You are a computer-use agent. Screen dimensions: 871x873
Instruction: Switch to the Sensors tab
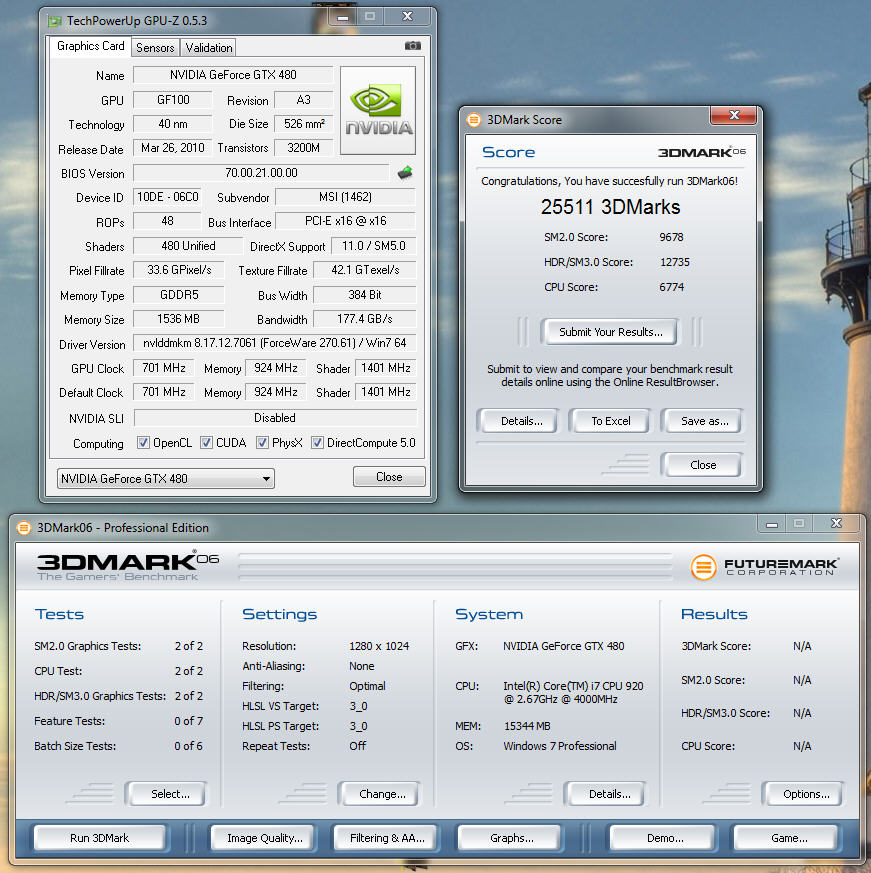tap(155, 48)
